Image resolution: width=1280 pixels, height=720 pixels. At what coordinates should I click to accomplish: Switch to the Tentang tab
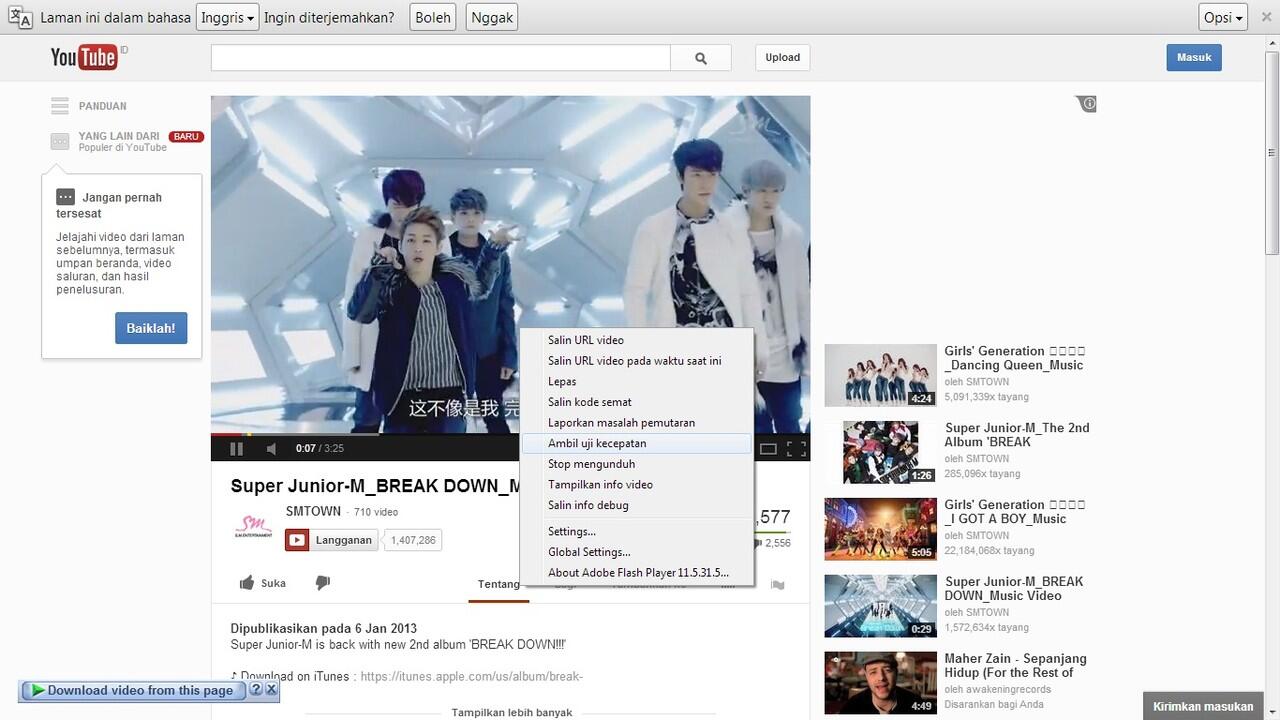[498, 584]
